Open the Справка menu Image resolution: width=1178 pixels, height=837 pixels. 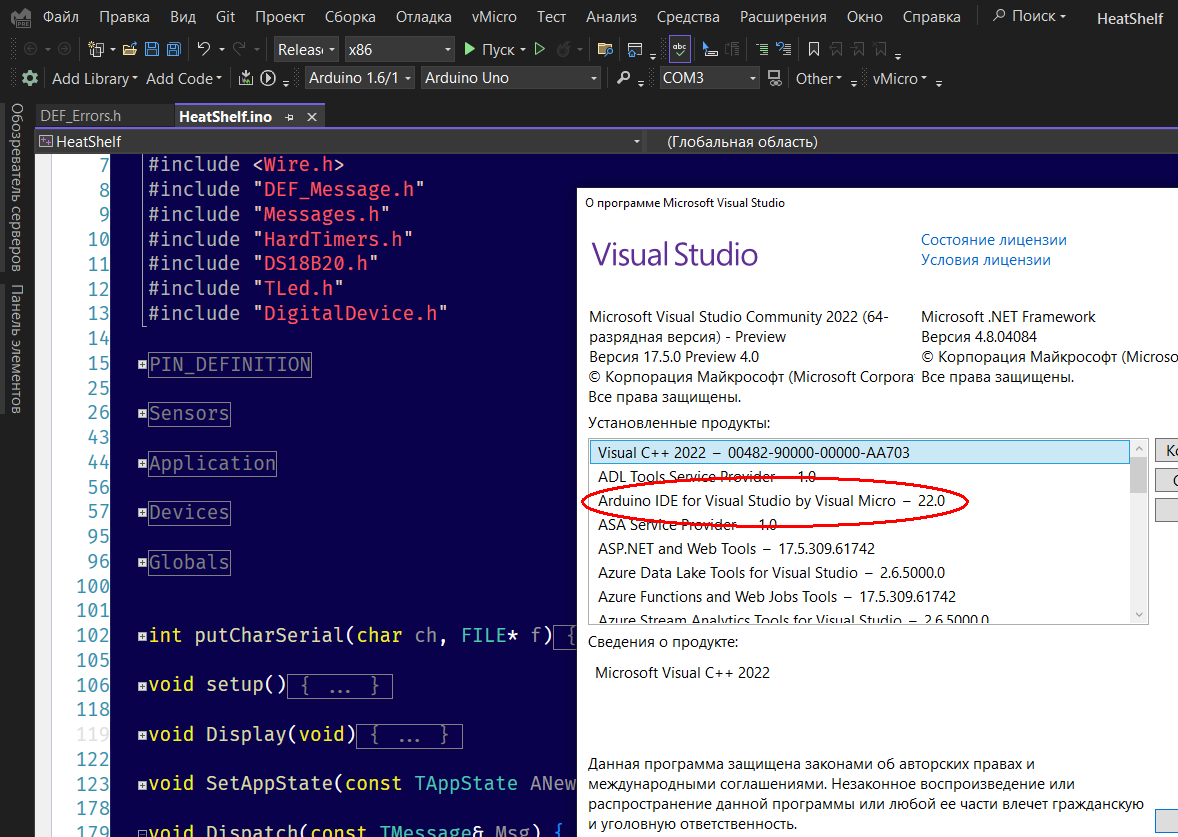[931, 17]
